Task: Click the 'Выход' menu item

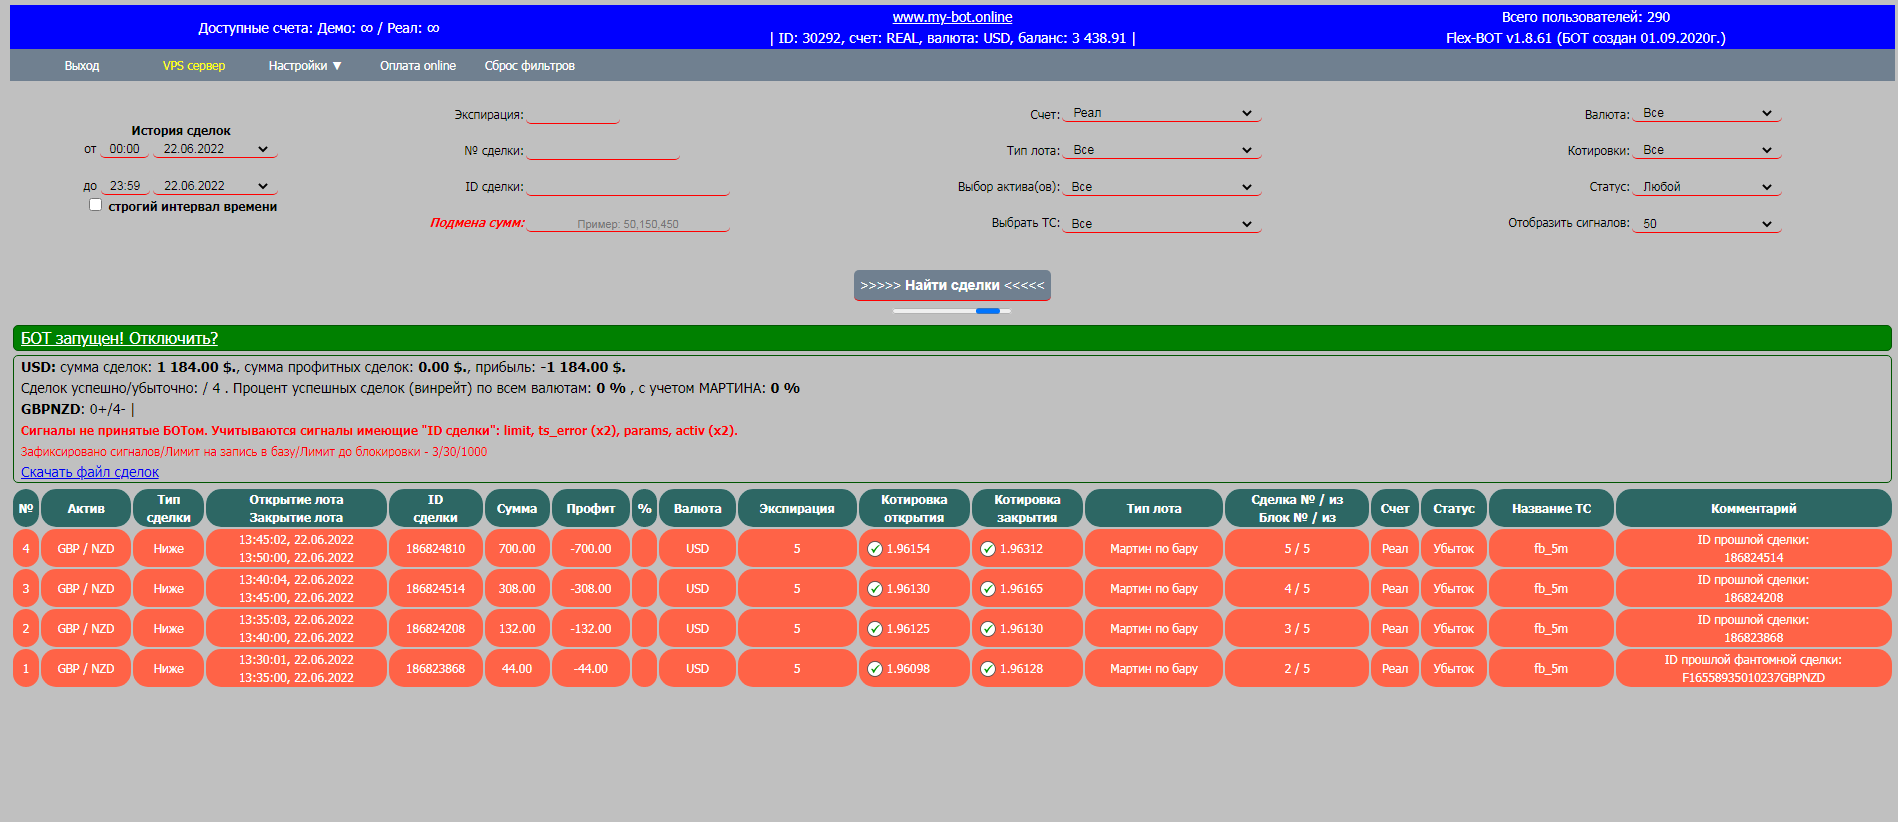Action: tap(82, 66)
